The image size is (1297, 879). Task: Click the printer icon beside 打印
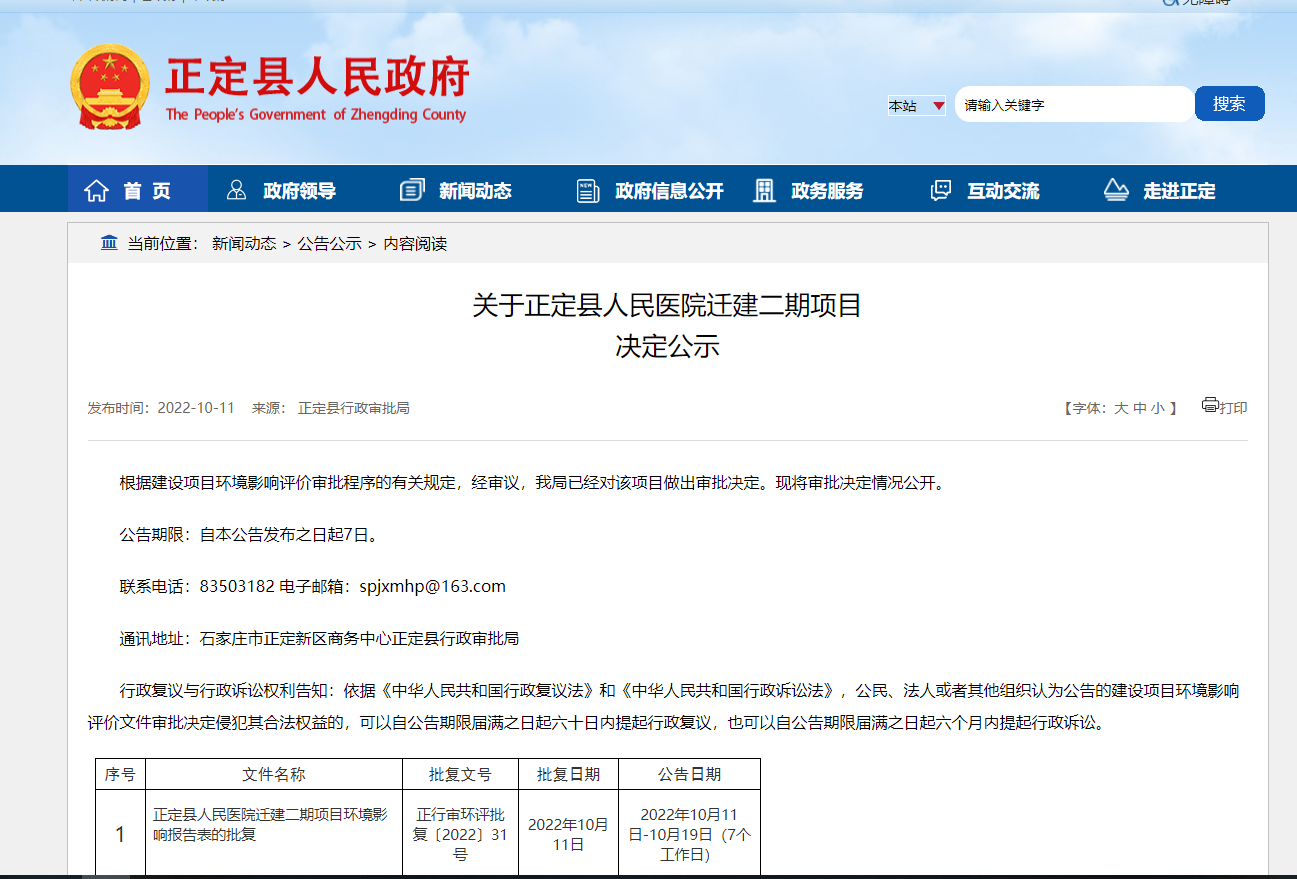point(1210,405)
